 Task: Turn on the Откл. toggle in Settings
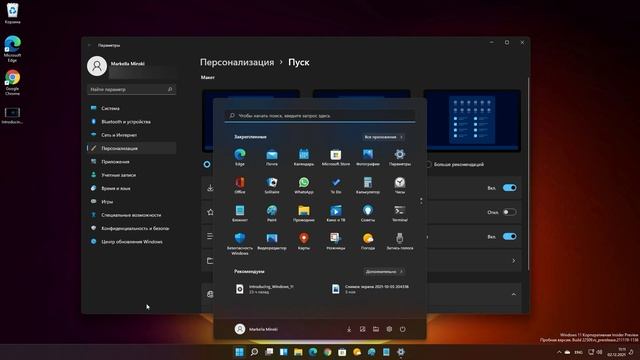[x=509, y=212]
